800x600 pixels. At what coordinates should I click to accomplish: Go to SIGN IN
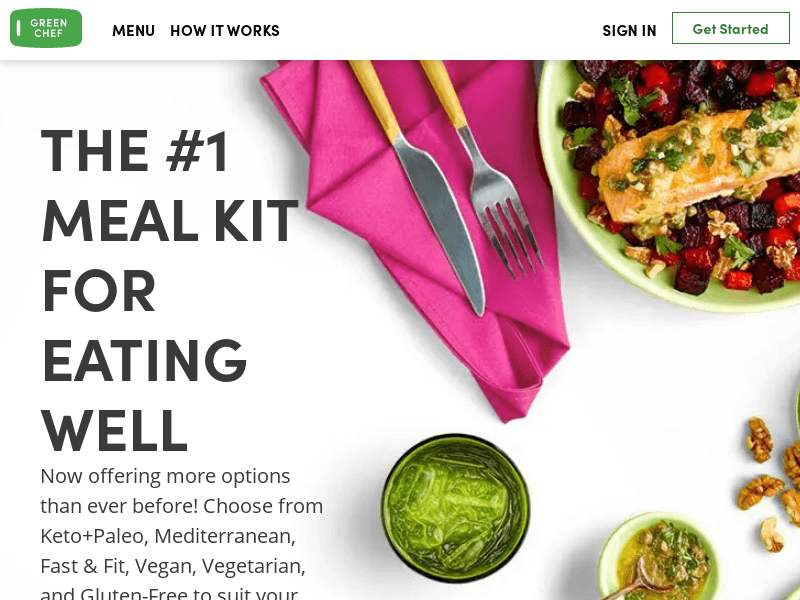[x=629, y=31]
